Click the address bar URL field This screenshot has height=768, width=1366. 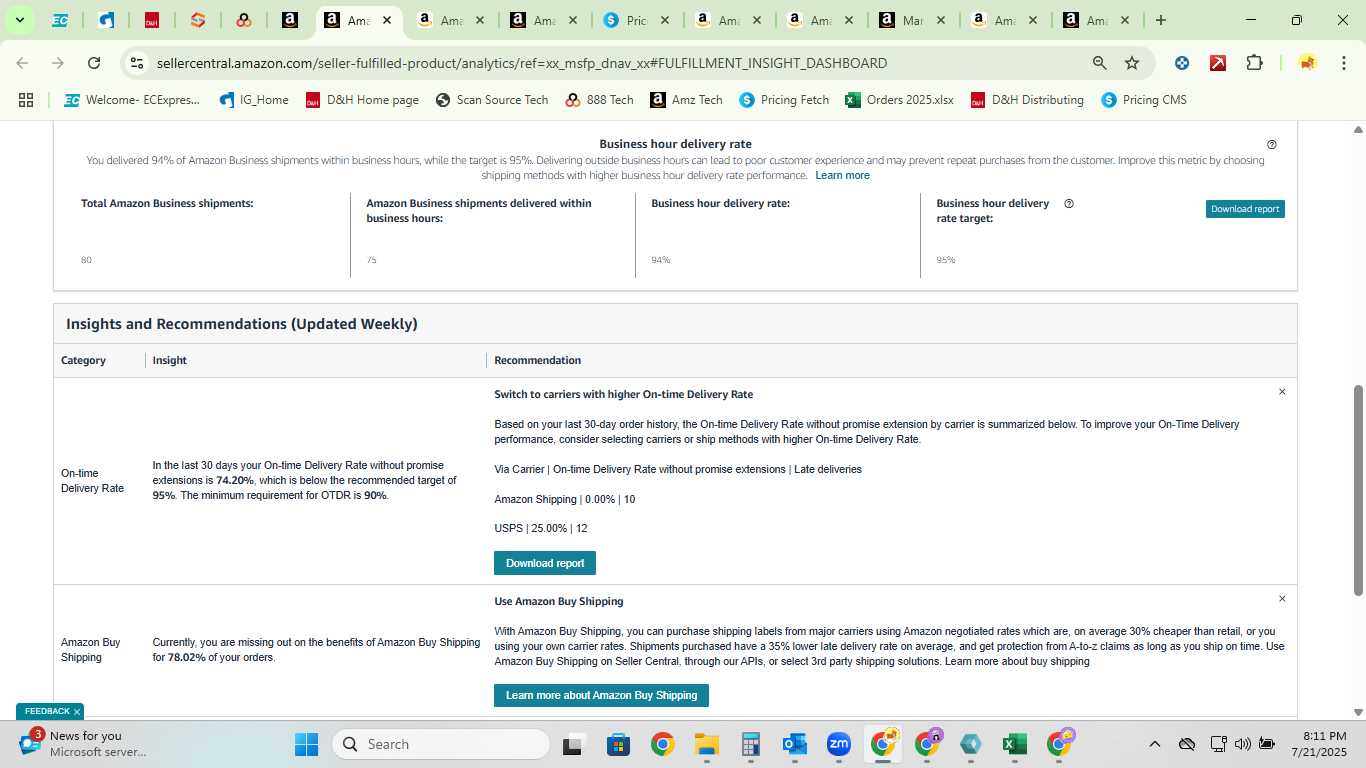pyautogui.click(x=521, y=63)
